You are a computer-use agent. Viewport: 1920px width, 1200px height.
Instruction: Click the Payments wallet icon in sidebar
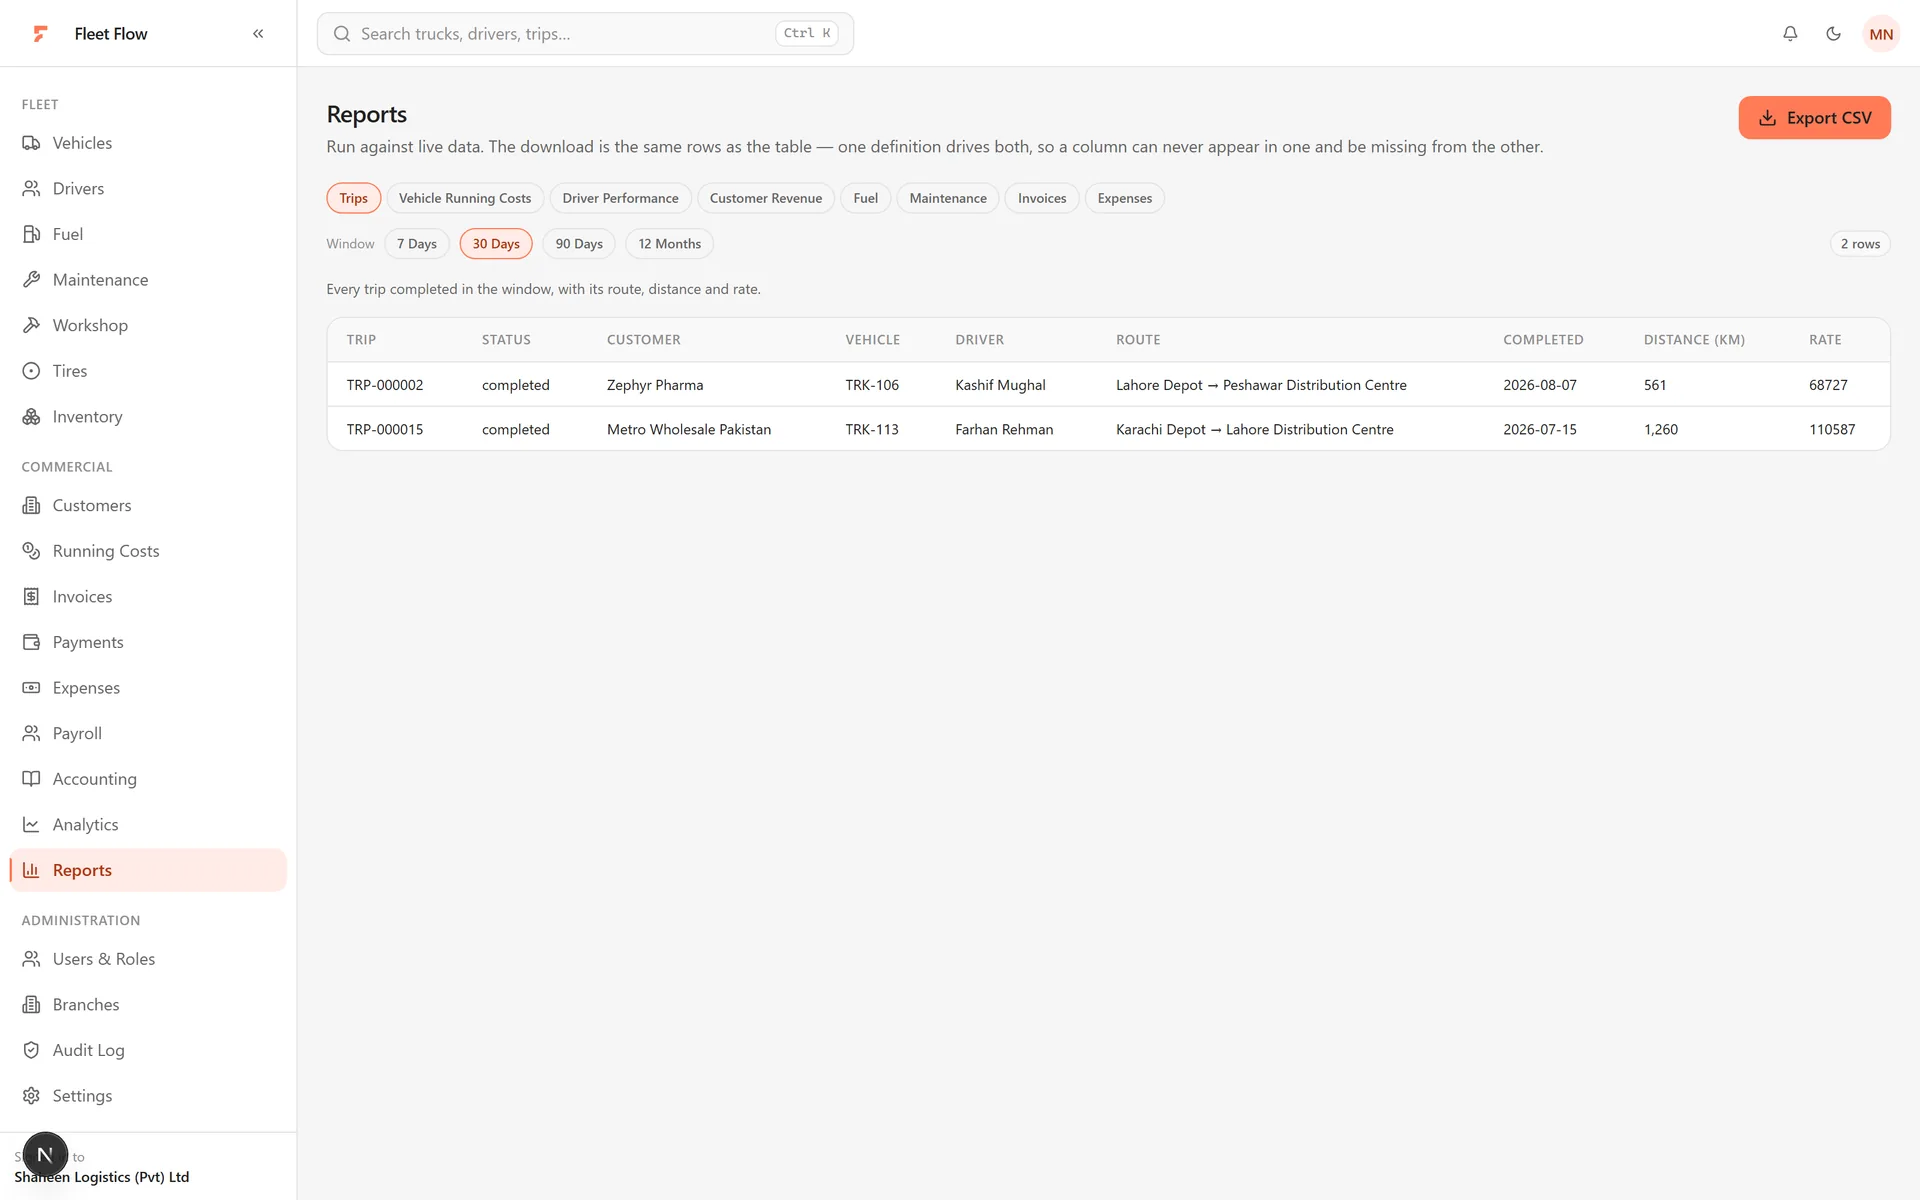[32, 642]
